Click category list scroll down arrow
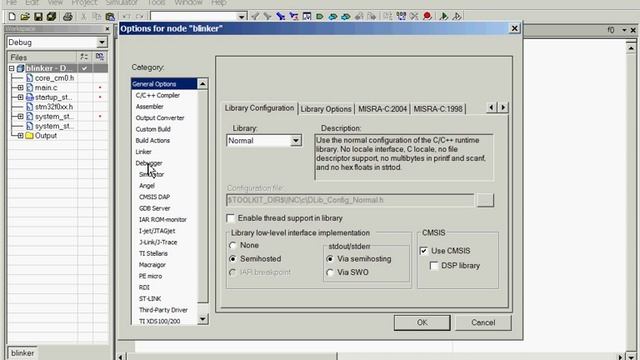Screen dimensions: 640x360 click(202, 319)
